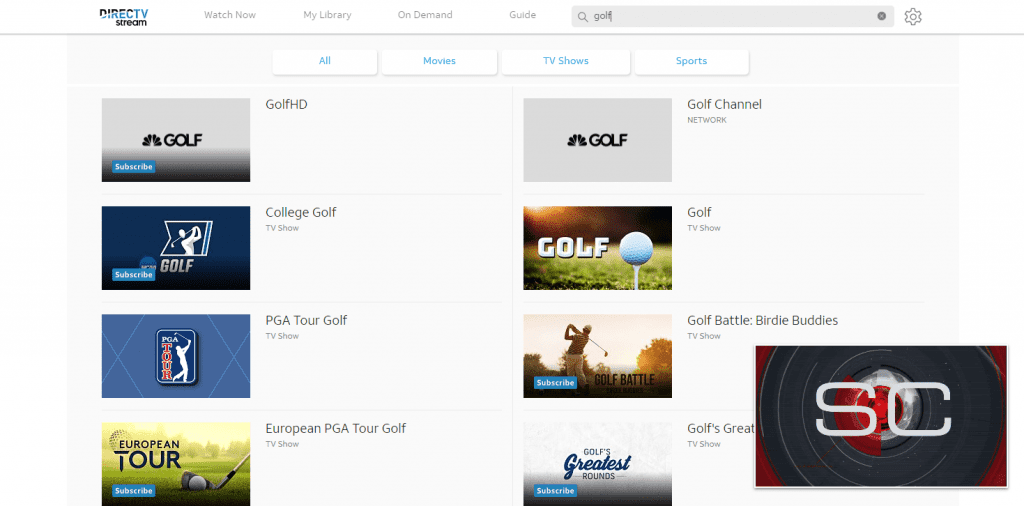This screenshot has width=1024, height=506.
Task: Open the Guide
Action: [x=522, y=15]
